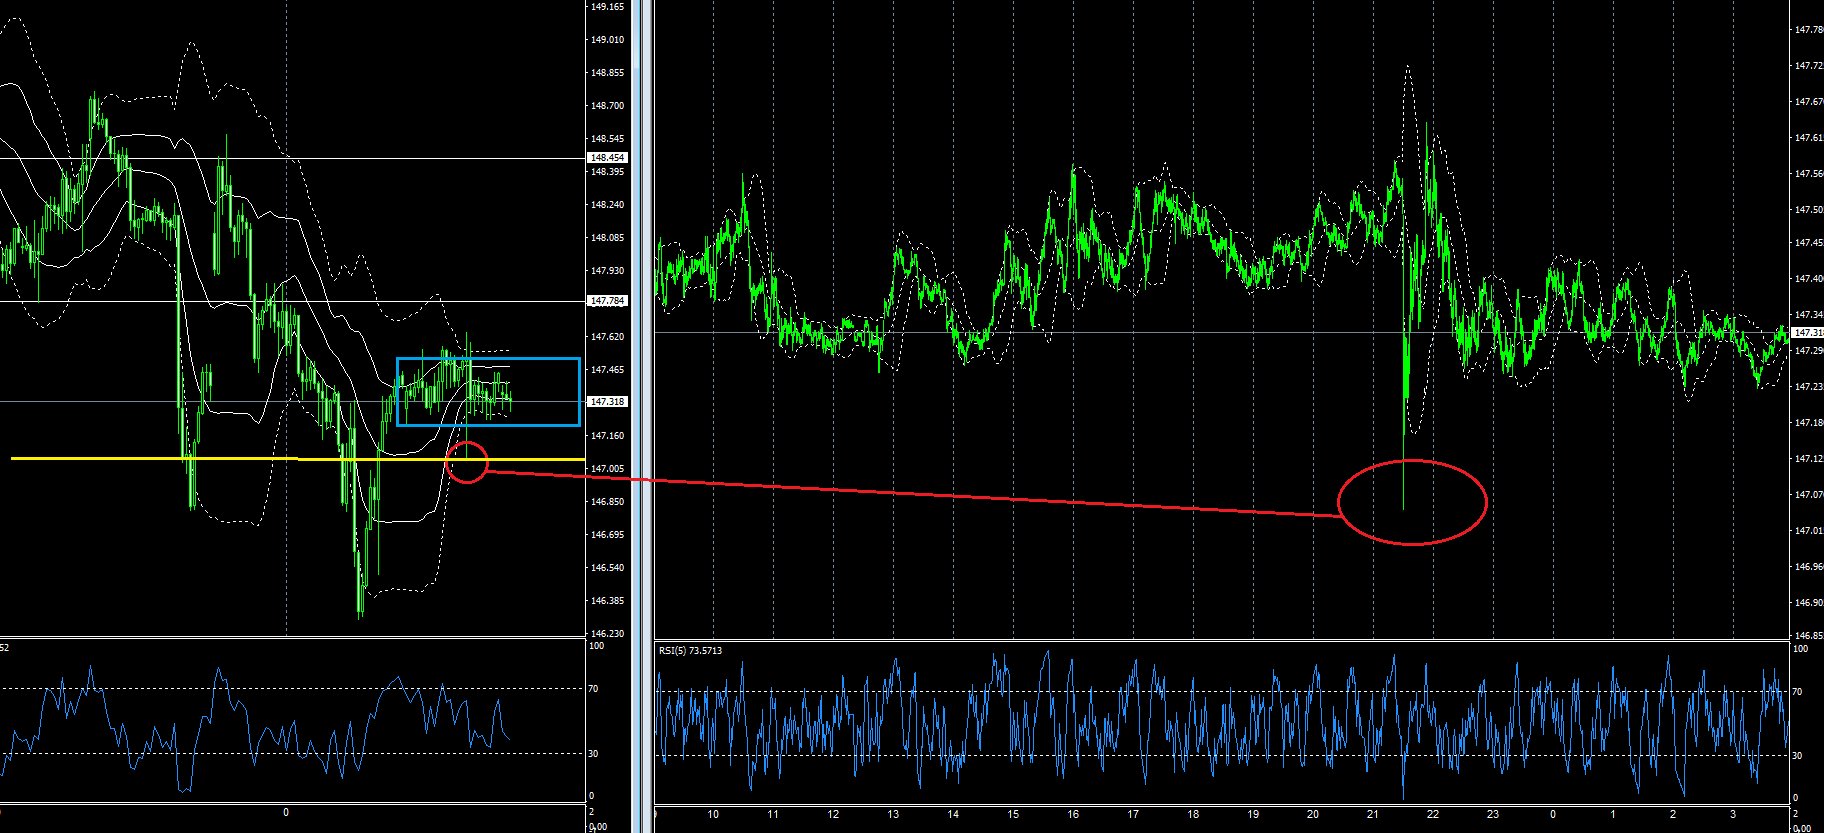
Task: Click hour 23 on the time axis
Action: pyautogui.click(x=1493, y=814)
